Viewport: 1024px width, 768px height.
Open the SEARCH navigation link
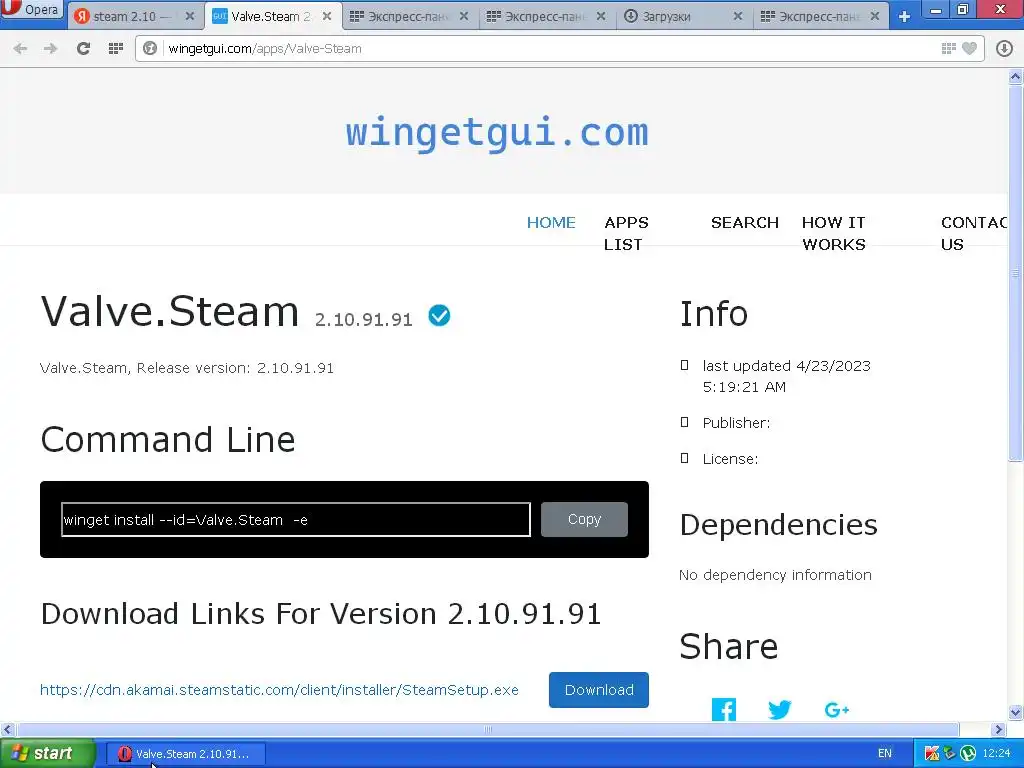(x=744, y=223)
